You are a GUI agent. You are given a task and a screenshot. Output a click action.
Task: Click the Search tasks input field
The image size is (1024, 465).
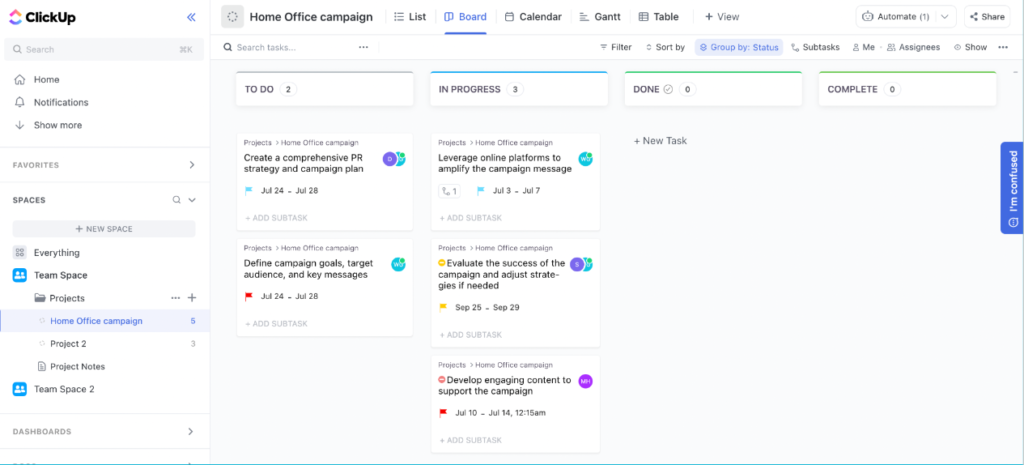(x=290, y=47)
